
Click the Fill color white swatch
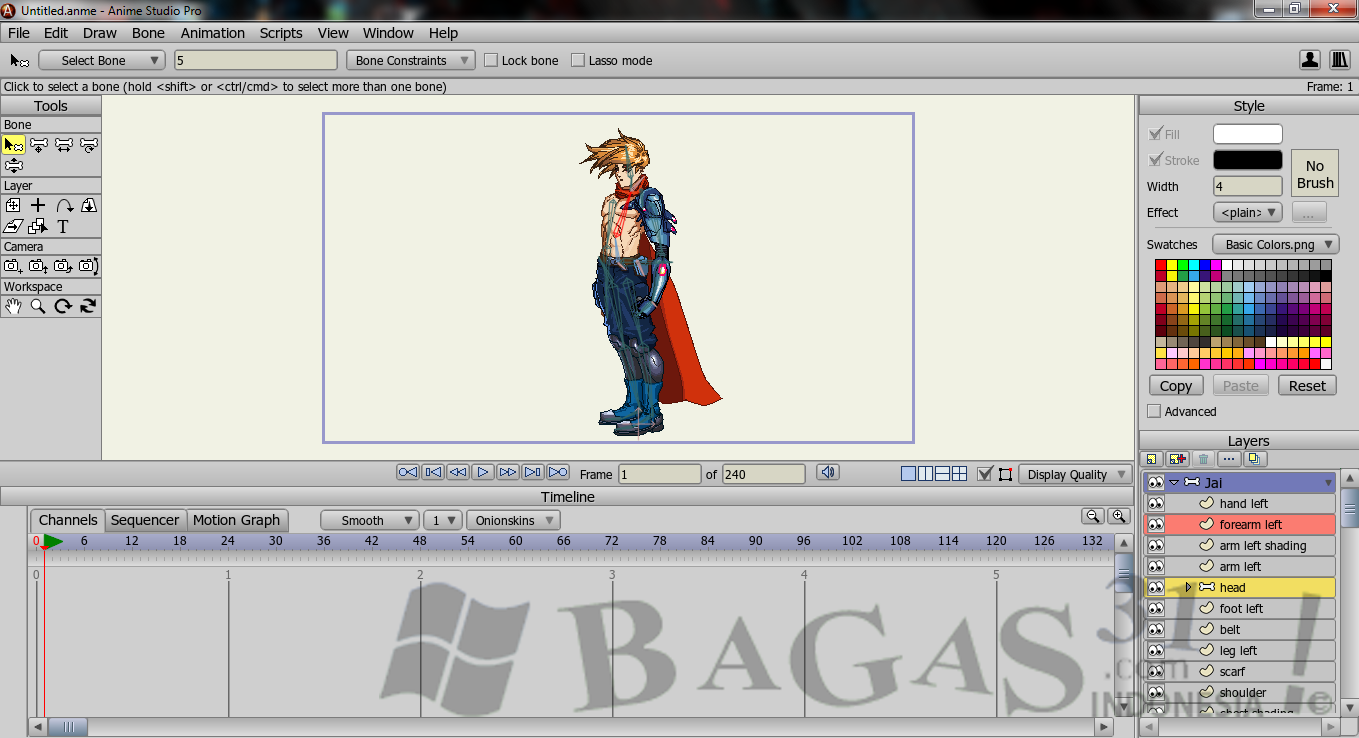point(1247,134)
